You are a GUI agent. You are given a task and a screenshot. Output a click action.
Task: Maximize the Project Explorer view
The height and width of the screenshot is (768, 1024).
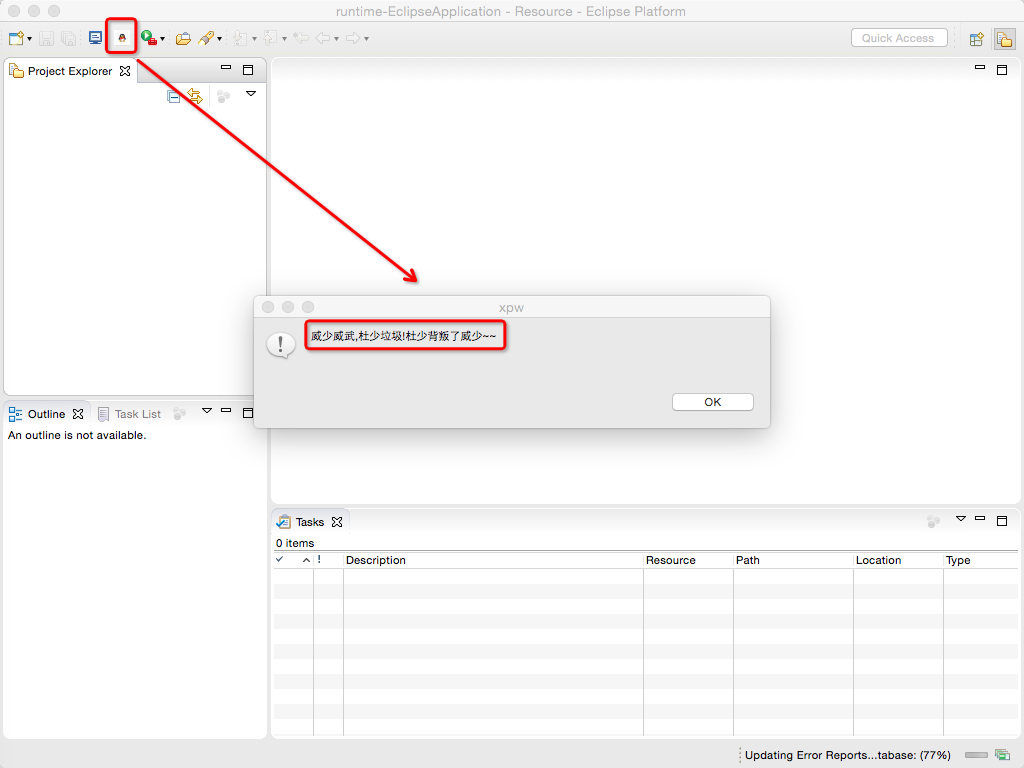248,69
